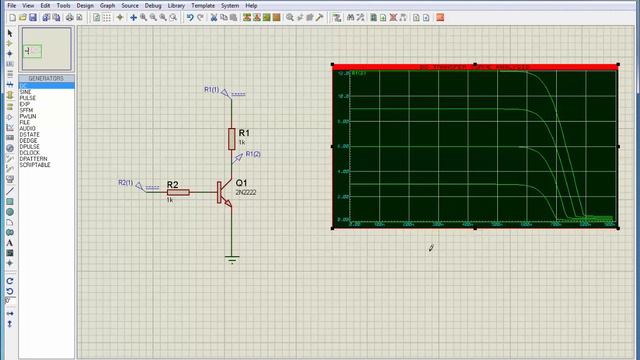The image size is (640, 360).
Task: Click the orange ARES netlist icon
Action: coord(440,18)
